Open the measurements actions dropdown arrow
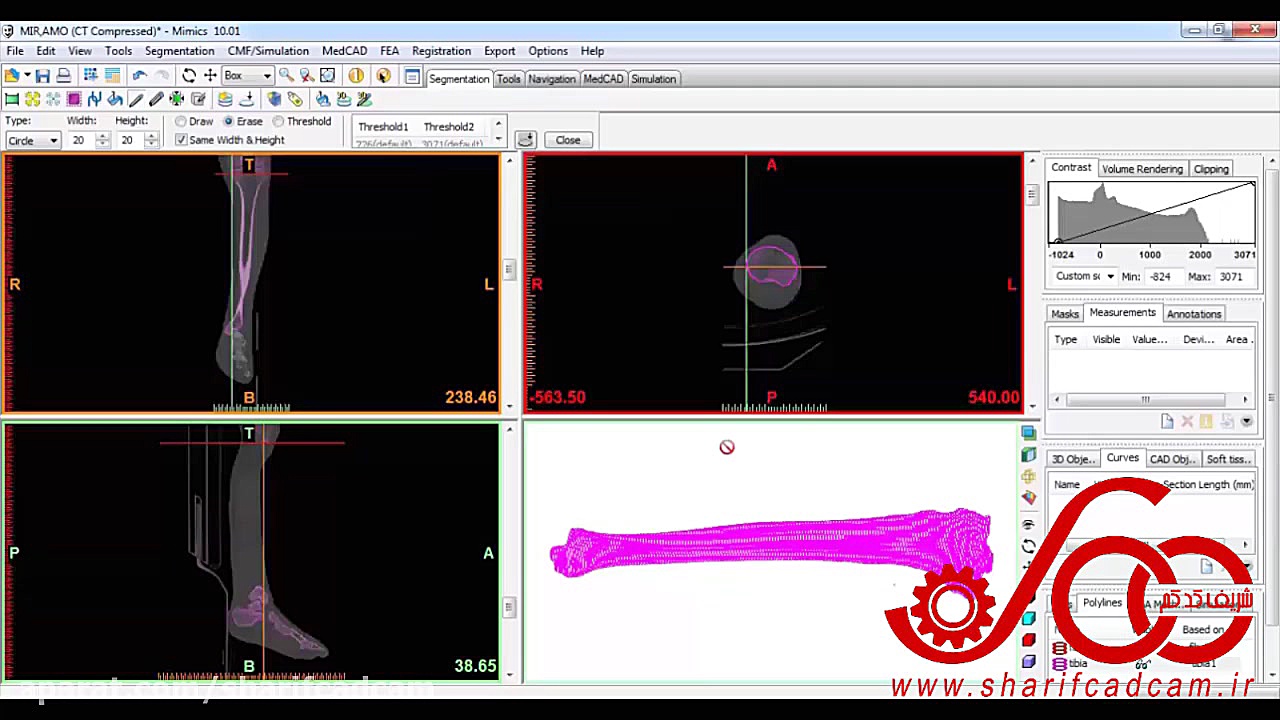 tap(1246, 421)
